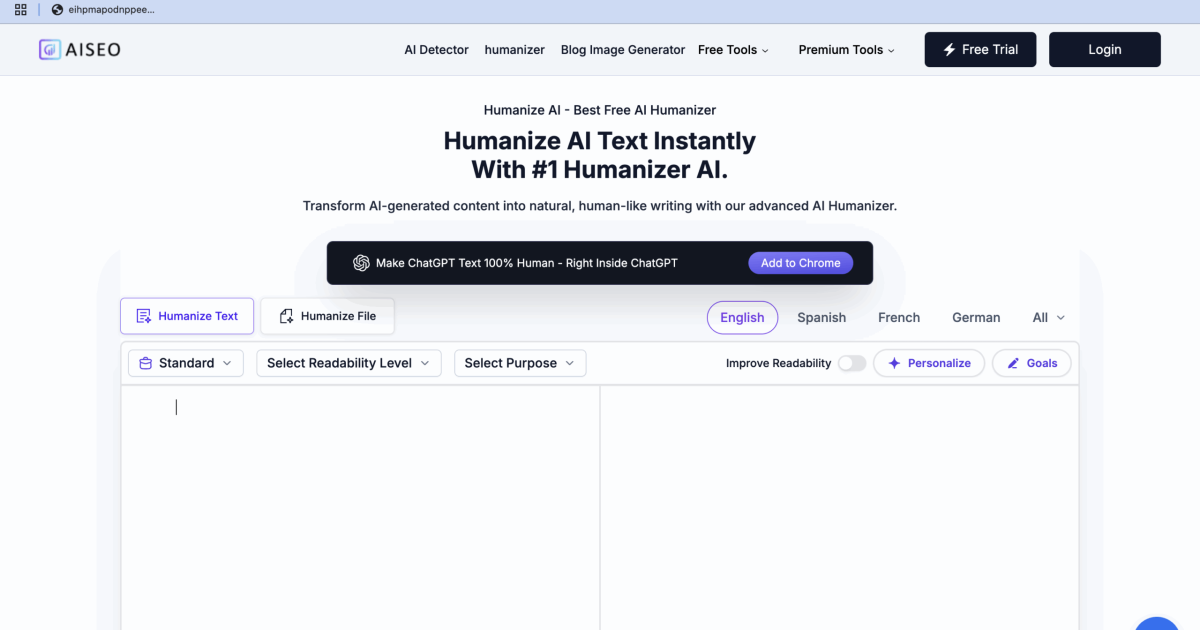Click the AISEO logo icon
This screenshot has width=1200, height=630.
[x=51, y=50]
